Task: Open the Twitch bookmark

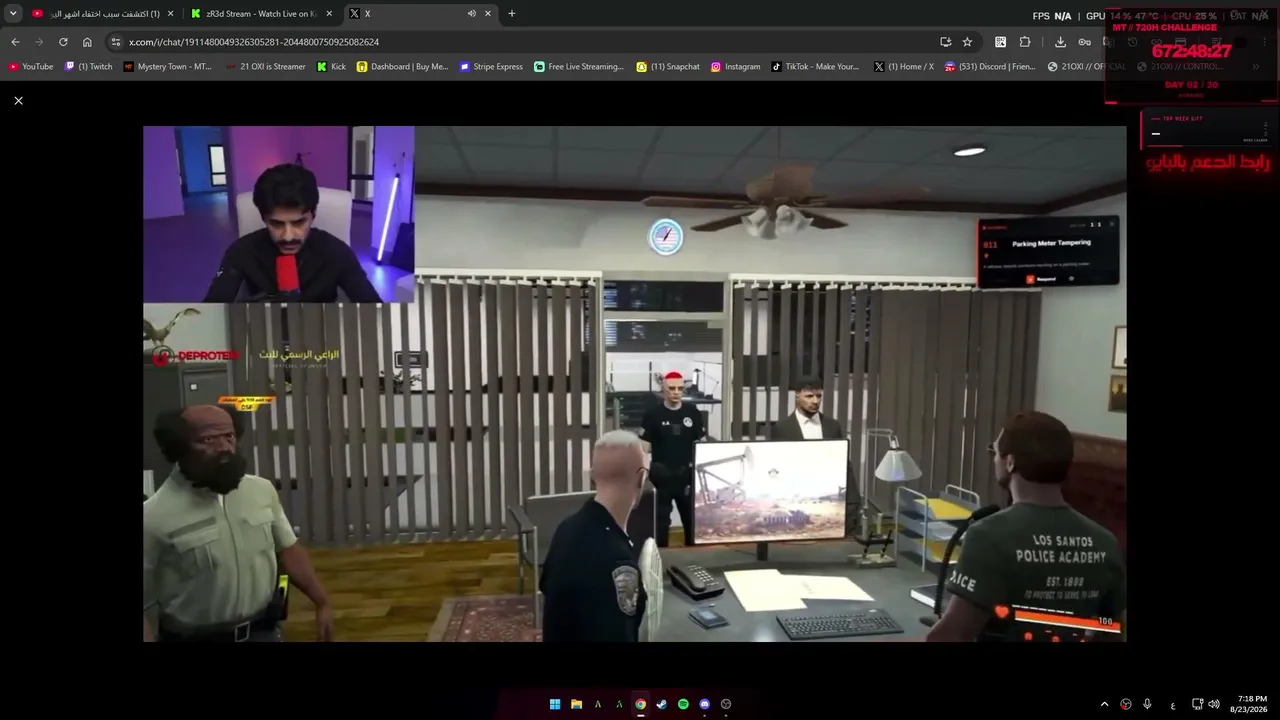Action: click(89, 67)
